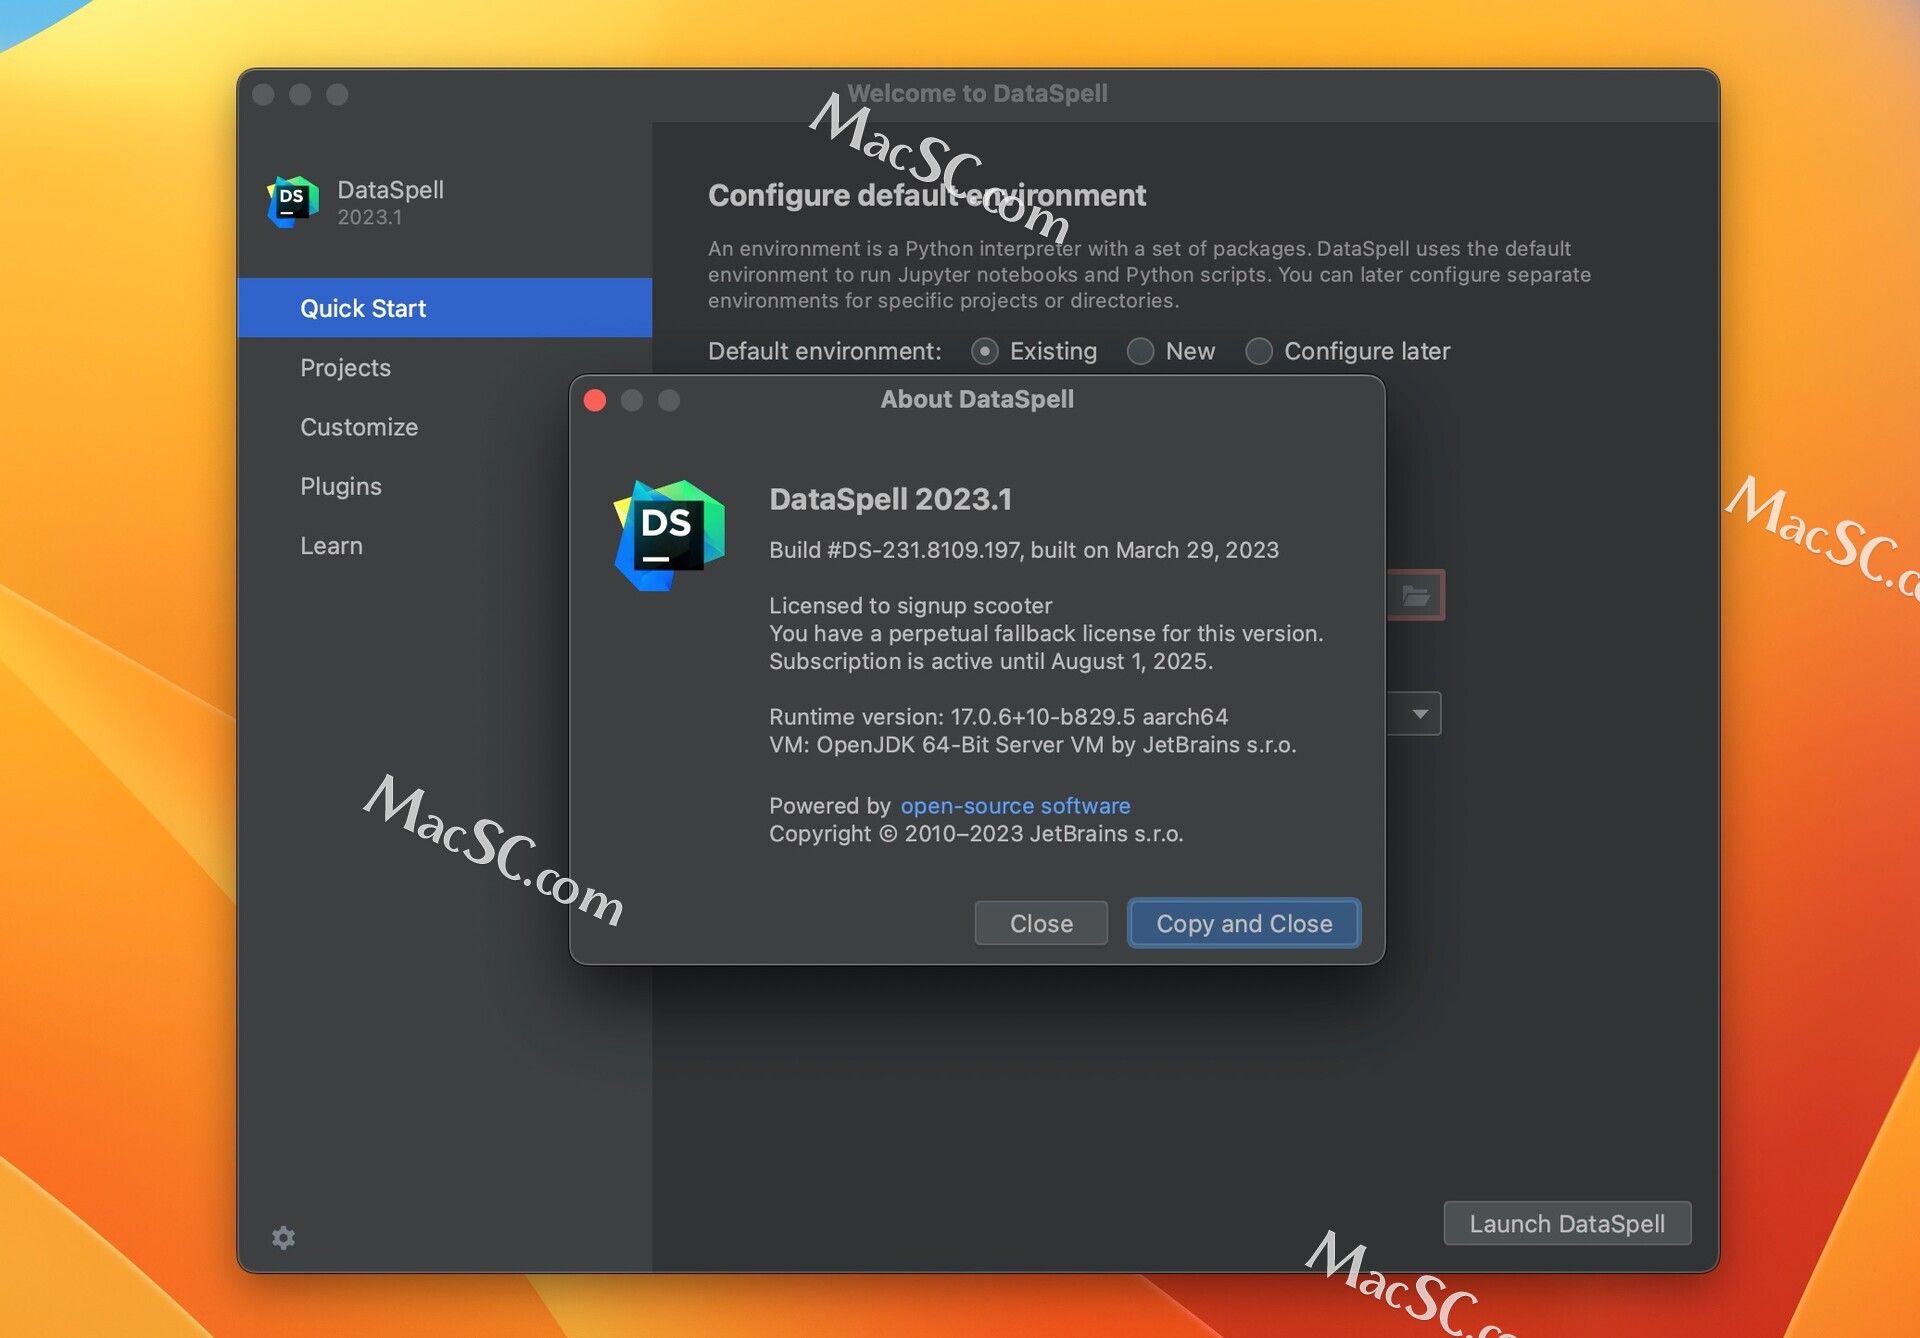Click the Licensed to signup scooter text
The height and width of the screenshot is (1338, 1920).
pos(910,606)
